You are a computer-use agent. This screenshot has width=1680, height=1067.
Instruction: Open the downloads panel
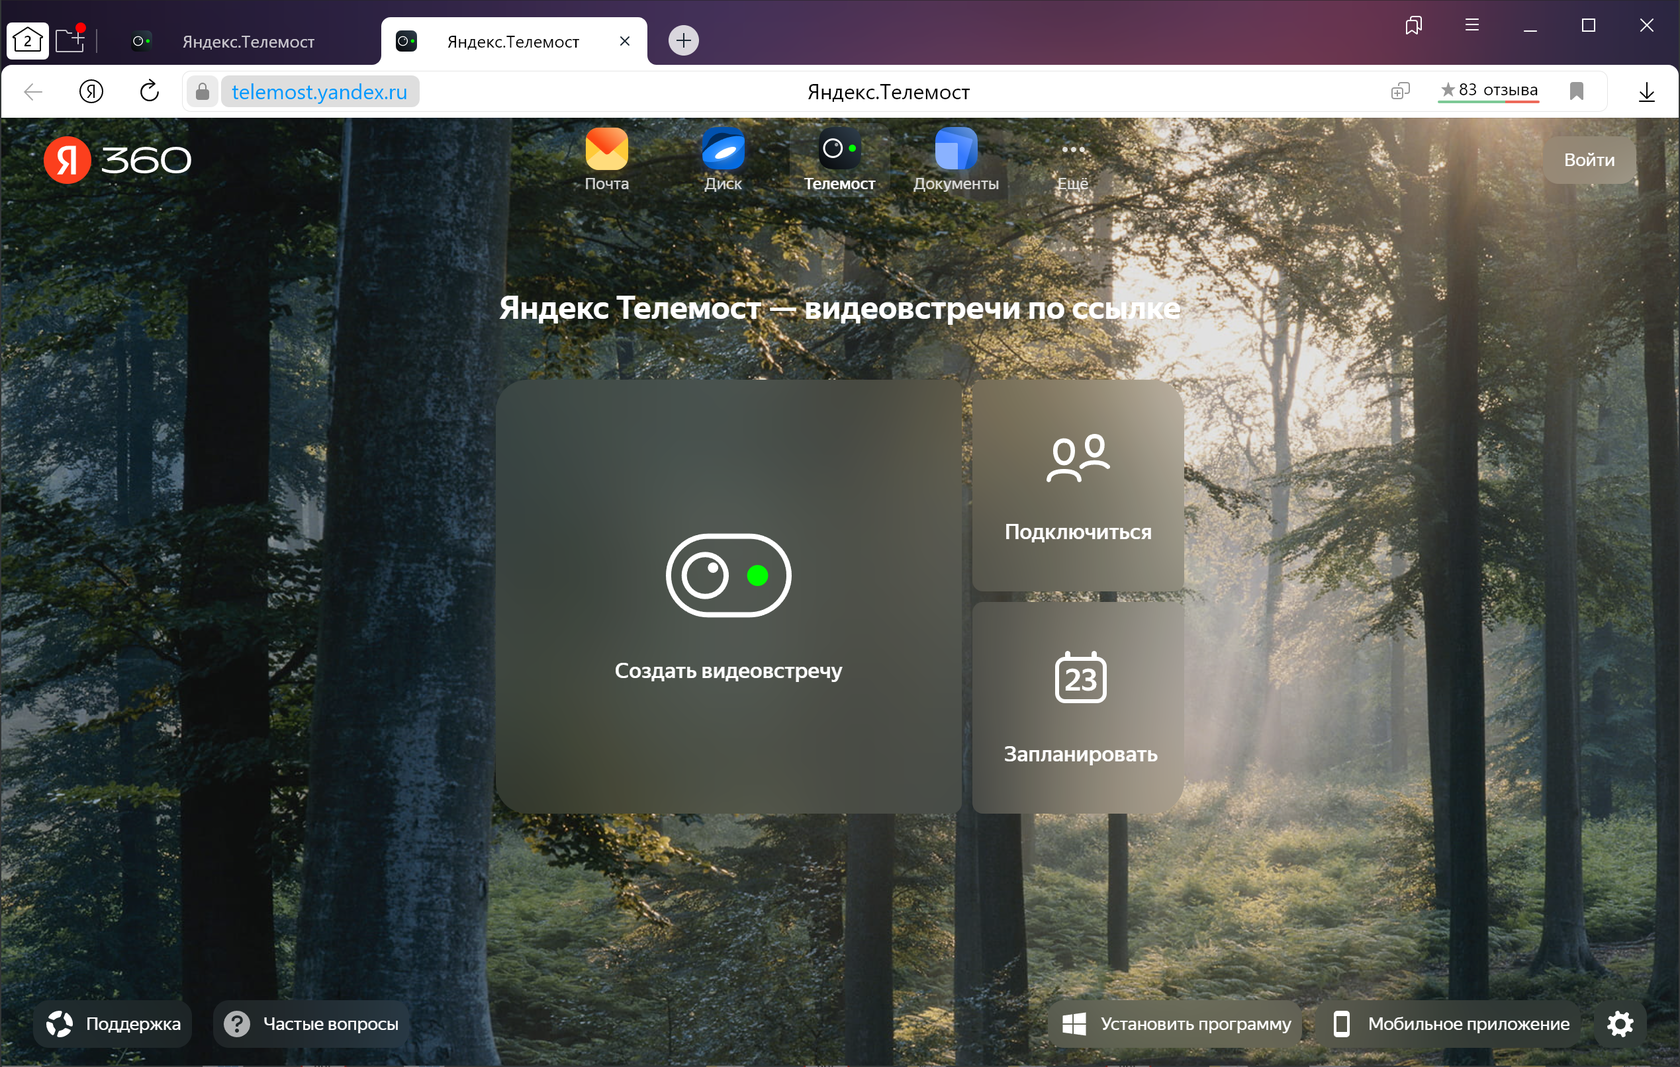click(1647, 92)
